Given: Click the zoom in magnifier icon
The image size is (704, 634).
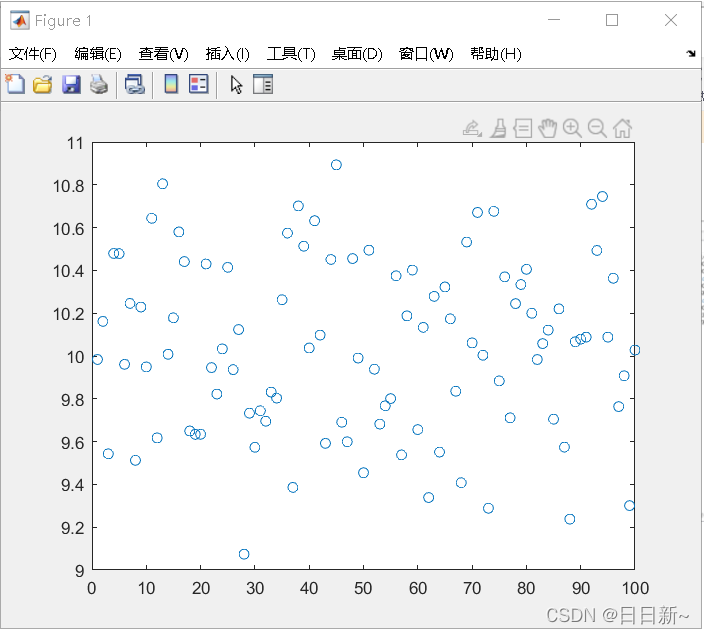Looking at the screenshot, I should [x=572, y=128].
